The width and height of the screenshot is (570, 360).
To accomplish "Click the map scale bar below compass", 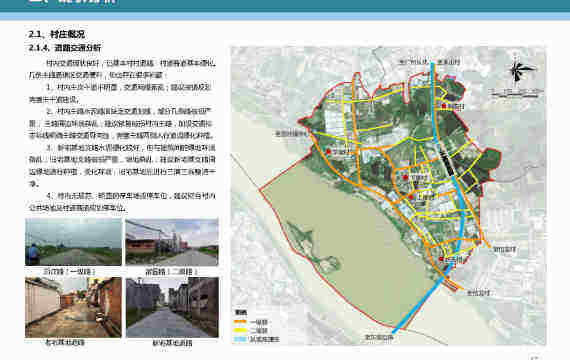I will pyautogui.click(x=517, y=93).
